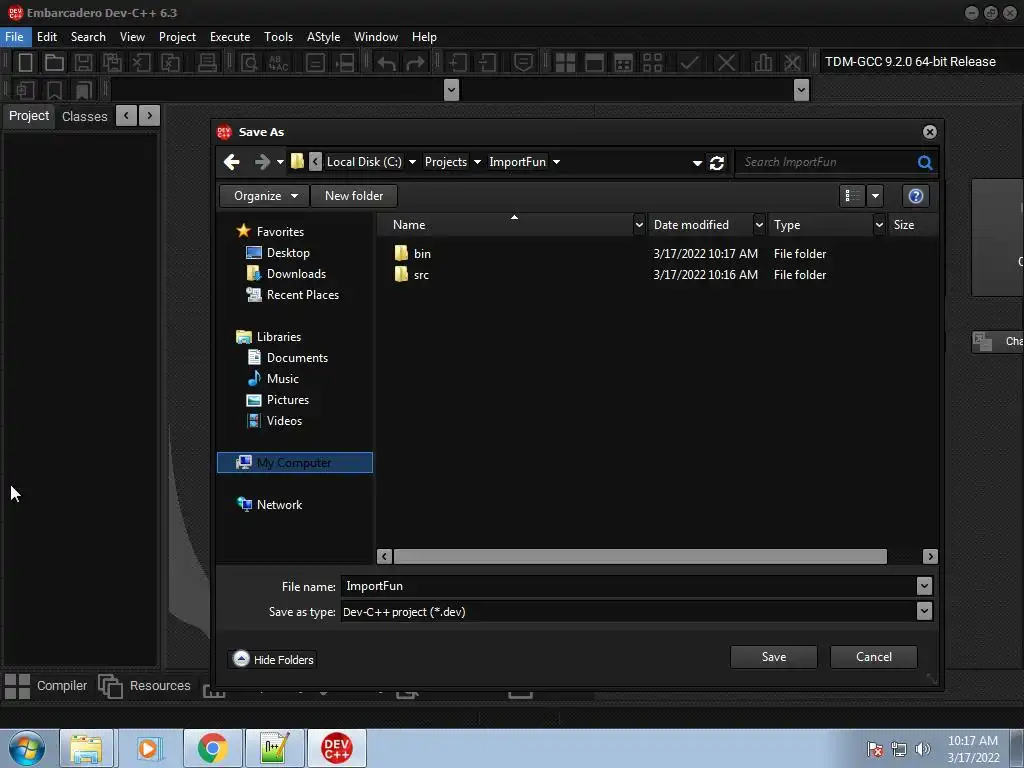Click the Open project folder toolbar icon
This screenshot has height=768, width=1024.
coord(54,63)
